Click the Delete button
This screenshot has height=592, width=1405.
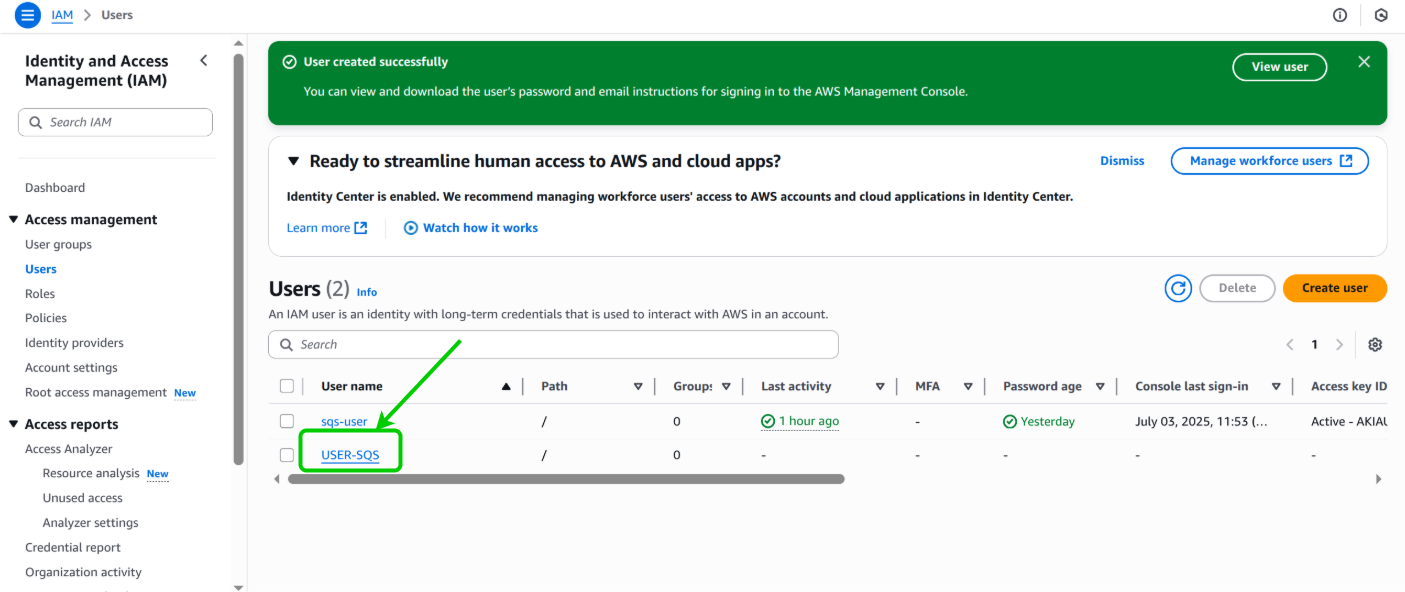1237,288
